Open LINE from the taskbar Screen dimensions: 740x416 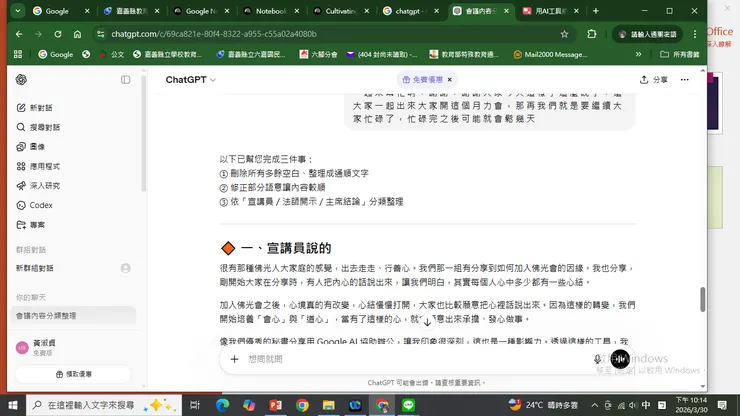(x=408, y=405)
